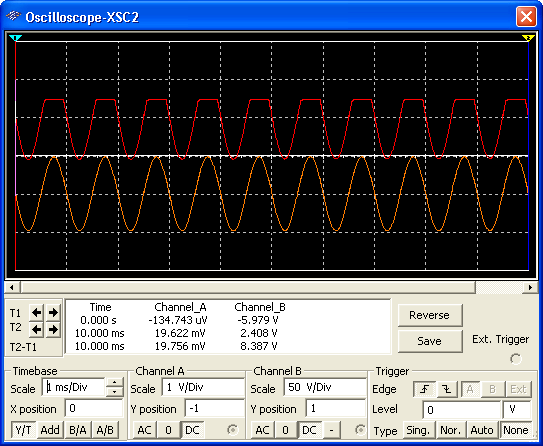The width and height of the screenshot is (543, 446).
Task: Shift cursor T2 right arrow
Action: pyautogui.click(x=53, y=329)
